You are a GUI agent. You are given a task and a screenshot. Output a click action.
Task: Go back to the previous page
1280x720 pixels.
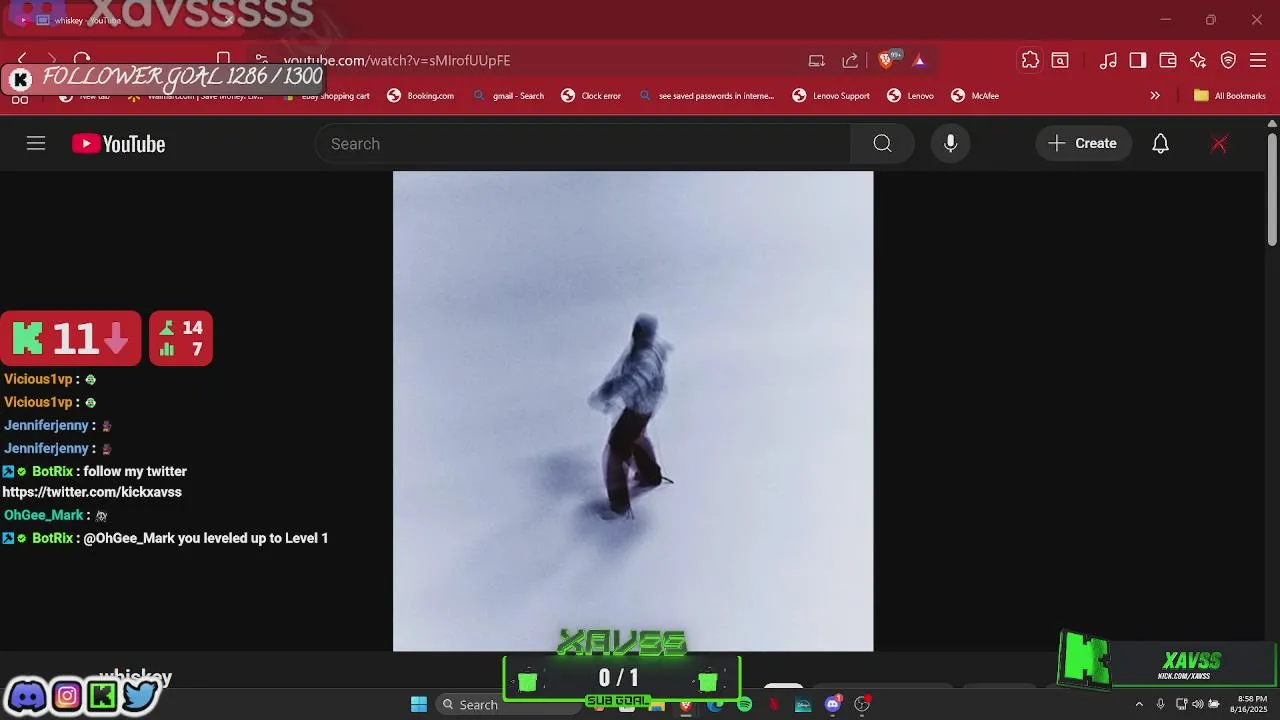pos(22,60)
